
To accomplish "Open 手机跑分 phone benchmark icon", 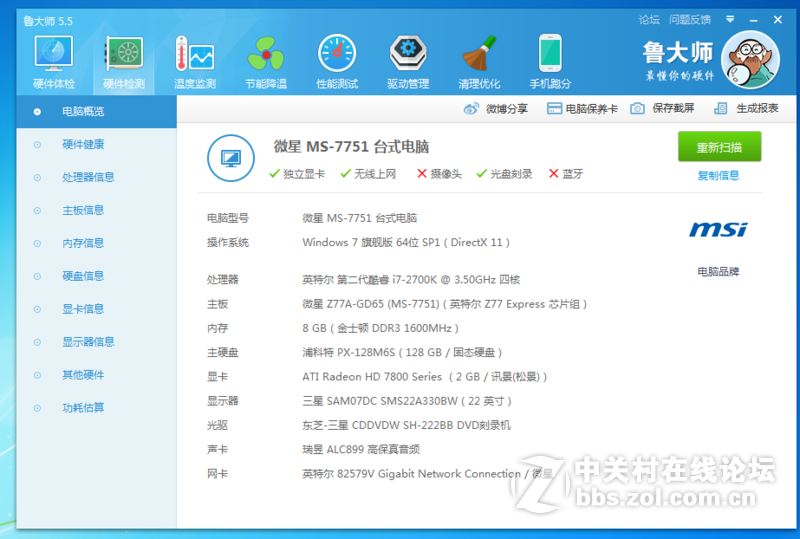I will (x=550, y=54).
